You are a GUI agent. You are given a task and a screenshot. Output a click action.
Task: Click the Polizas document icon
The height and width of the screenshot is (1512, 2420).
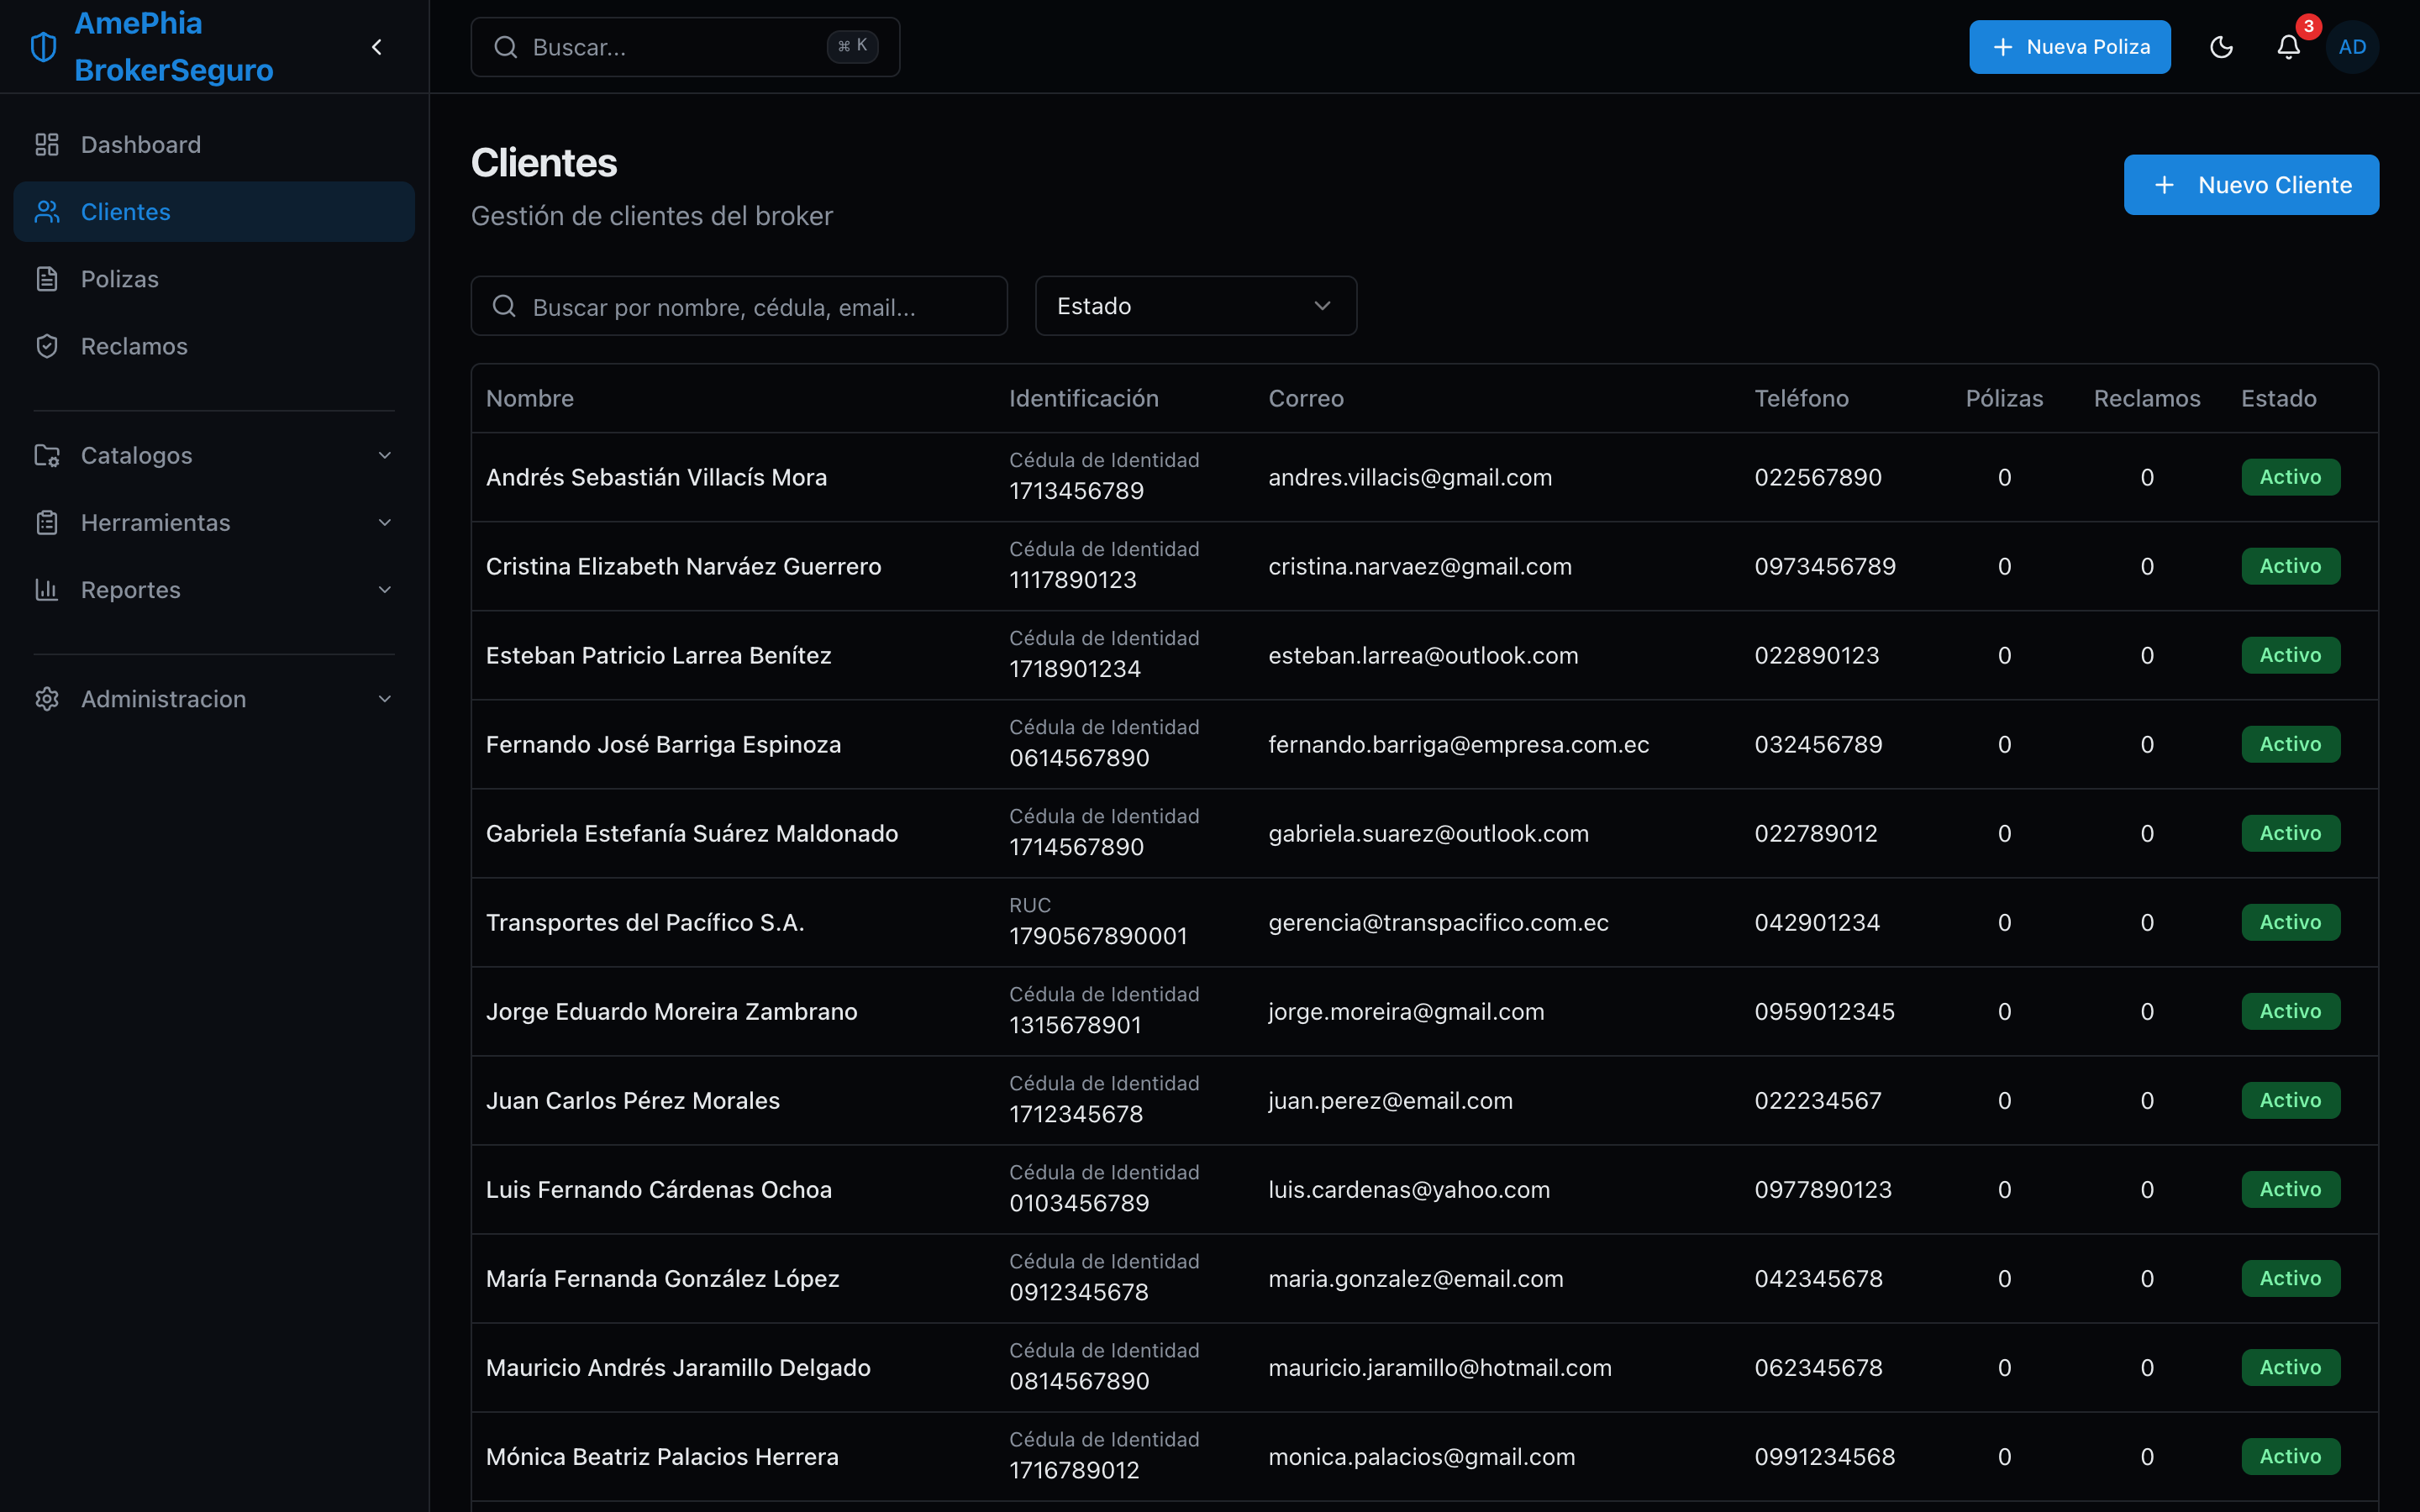click(47, 279)
